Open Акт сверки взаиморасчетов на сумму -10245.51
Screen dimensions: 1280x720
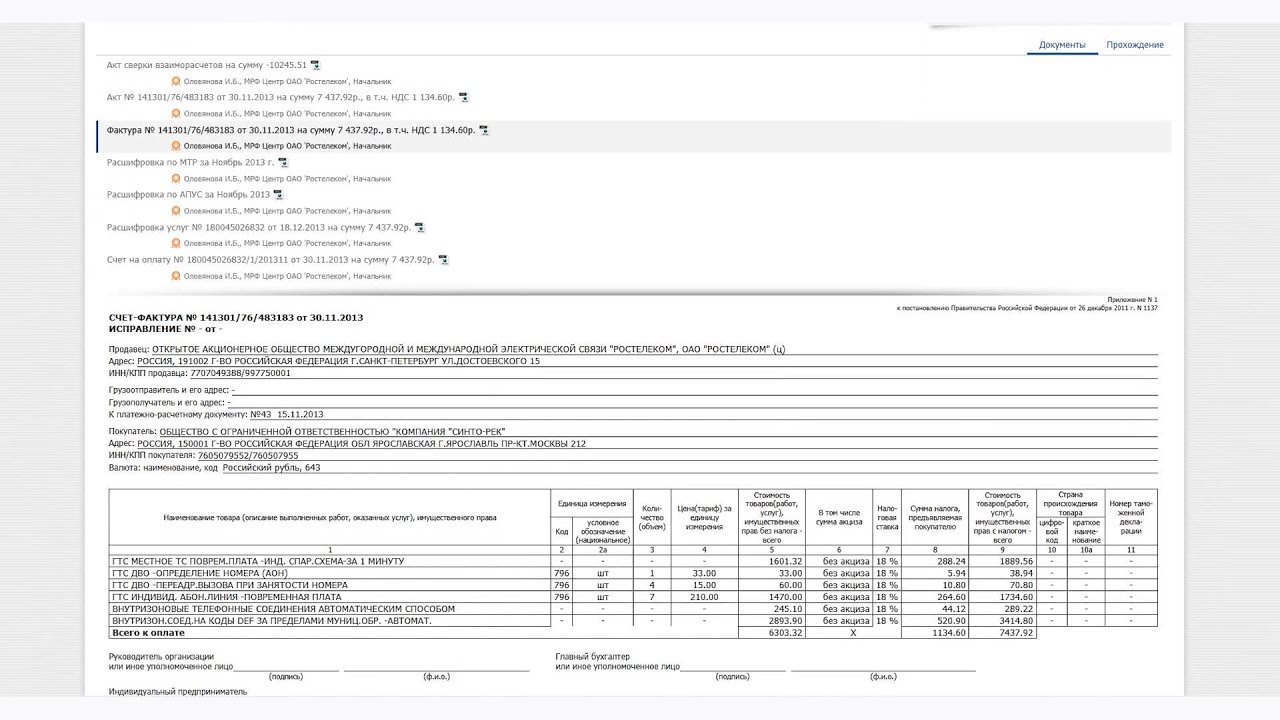click(x=207, y=65)
